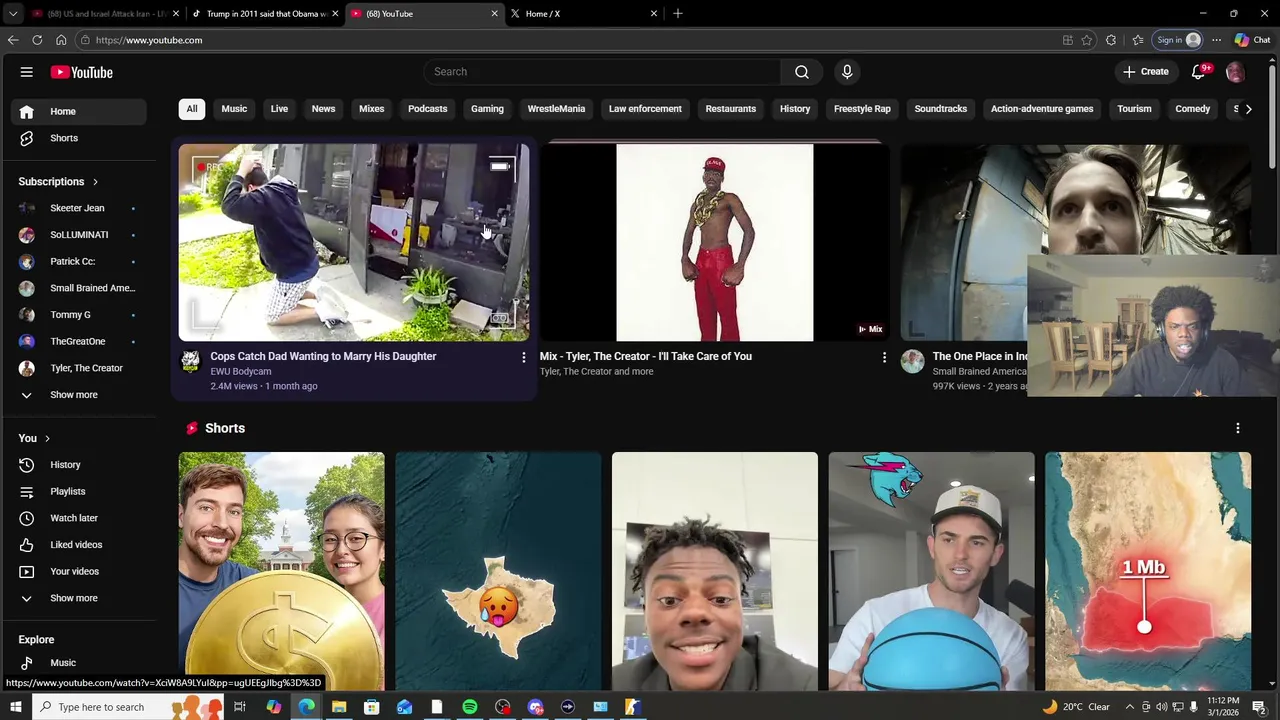This screenshot has width=1280, height=720.
Task: Open the SoLLUMINATI subscription
Action: tap(80, 235)
